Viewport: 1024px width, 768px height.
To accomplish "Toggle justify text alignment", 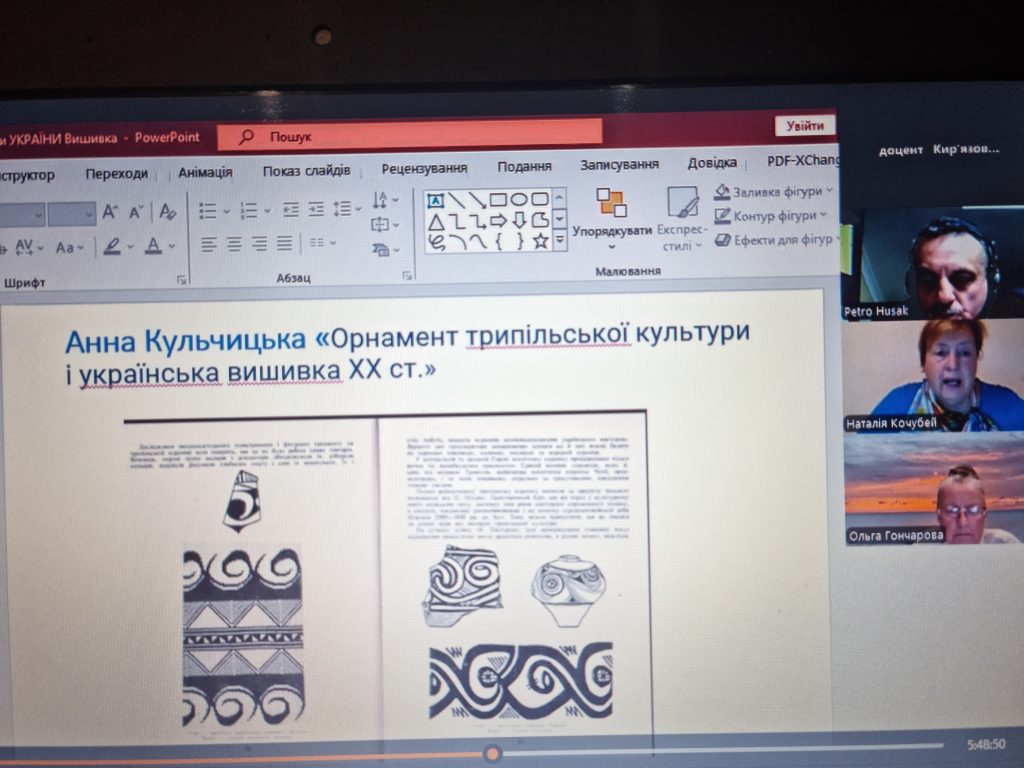I will click(x=285, y=243).
